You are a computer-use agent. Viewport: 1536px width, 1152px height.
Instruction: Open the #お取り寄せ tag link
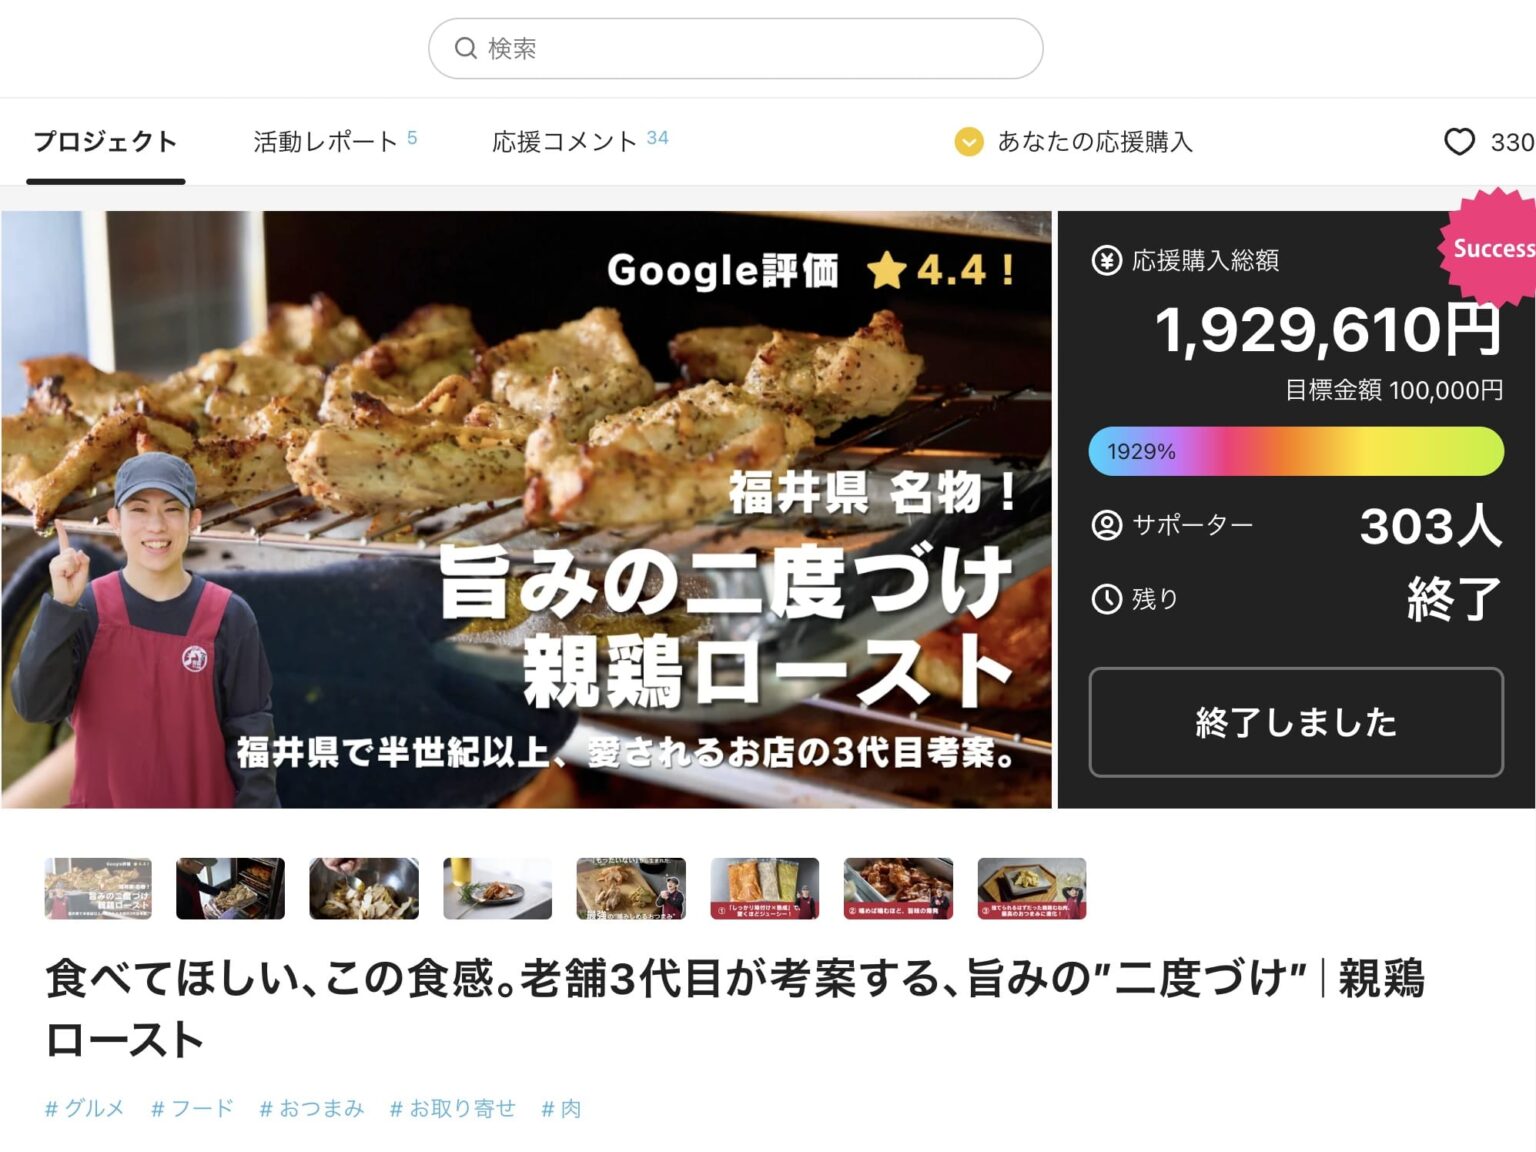point(453,1108)
